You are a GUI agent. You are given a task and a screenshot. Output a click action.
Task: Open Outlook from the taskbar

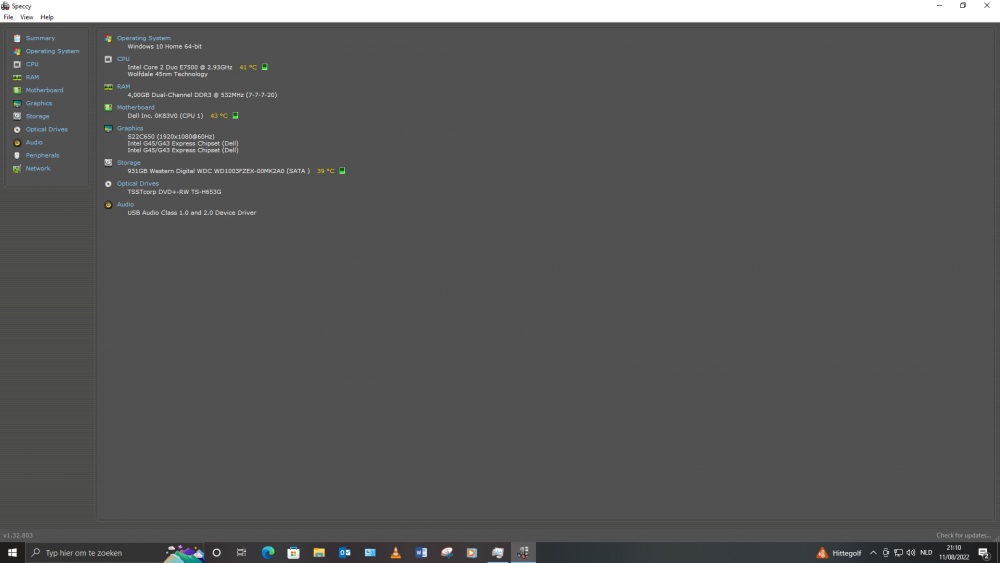(x=344, y=553)
